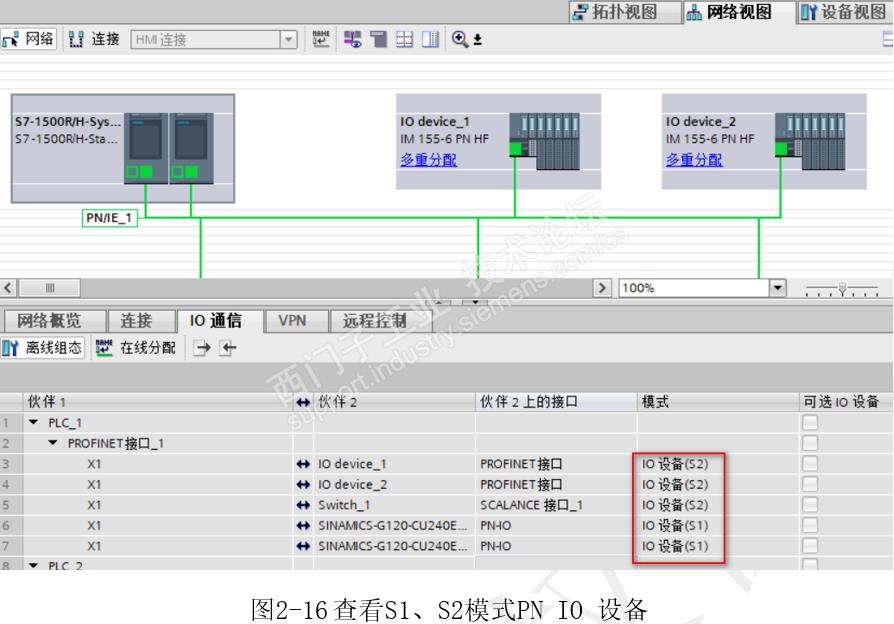Select the IO device_2 module image
This screenshot has height=624, width=894.
click(x=810, y=141)
